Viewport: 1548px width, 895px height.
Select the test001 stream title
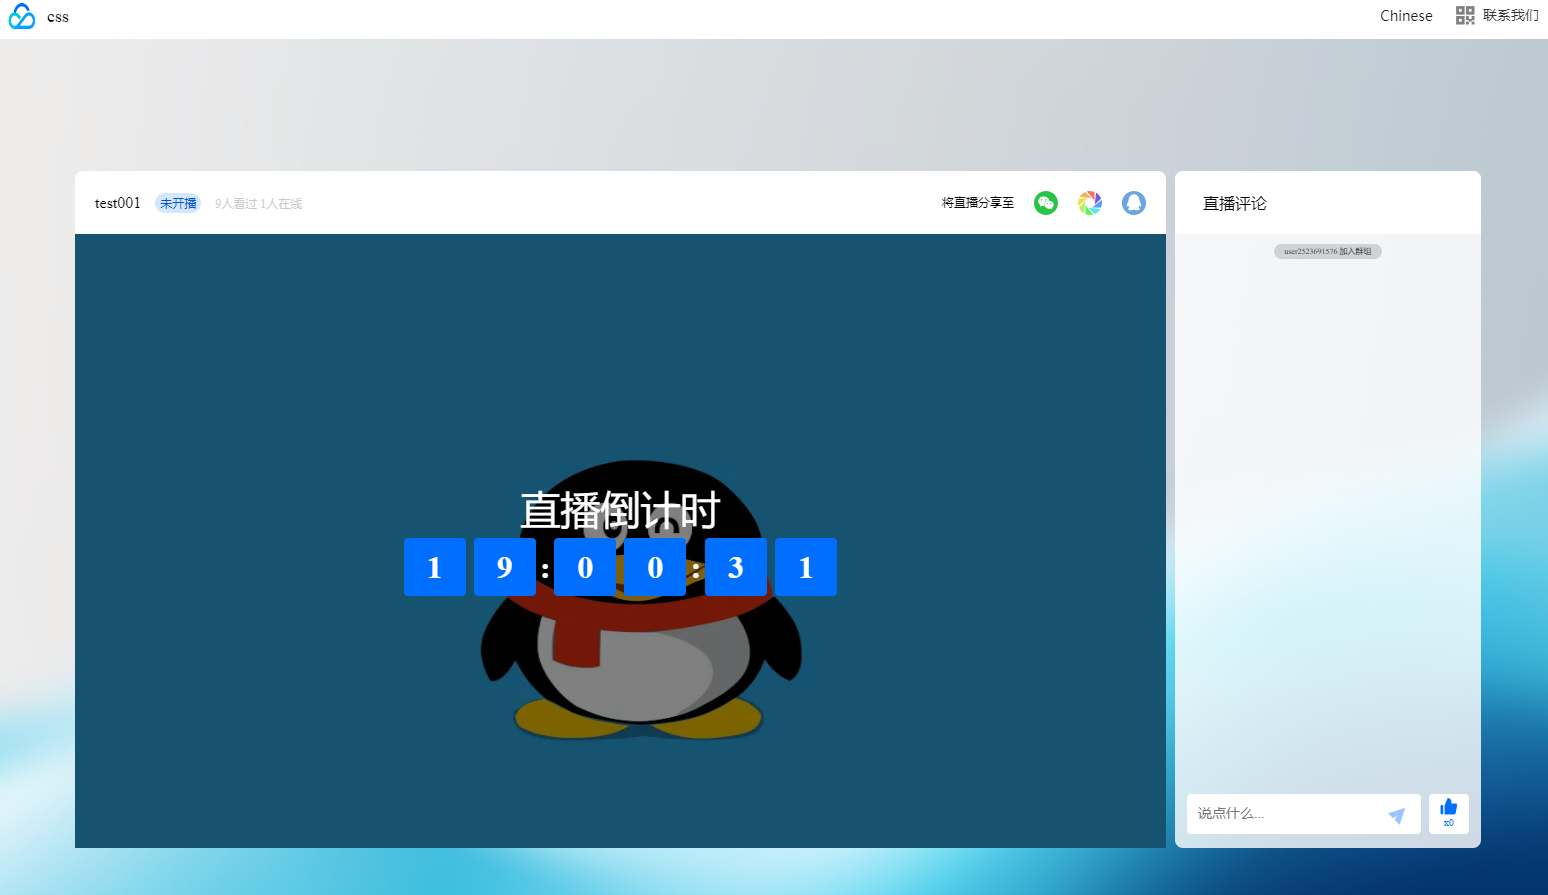(118, 203)
